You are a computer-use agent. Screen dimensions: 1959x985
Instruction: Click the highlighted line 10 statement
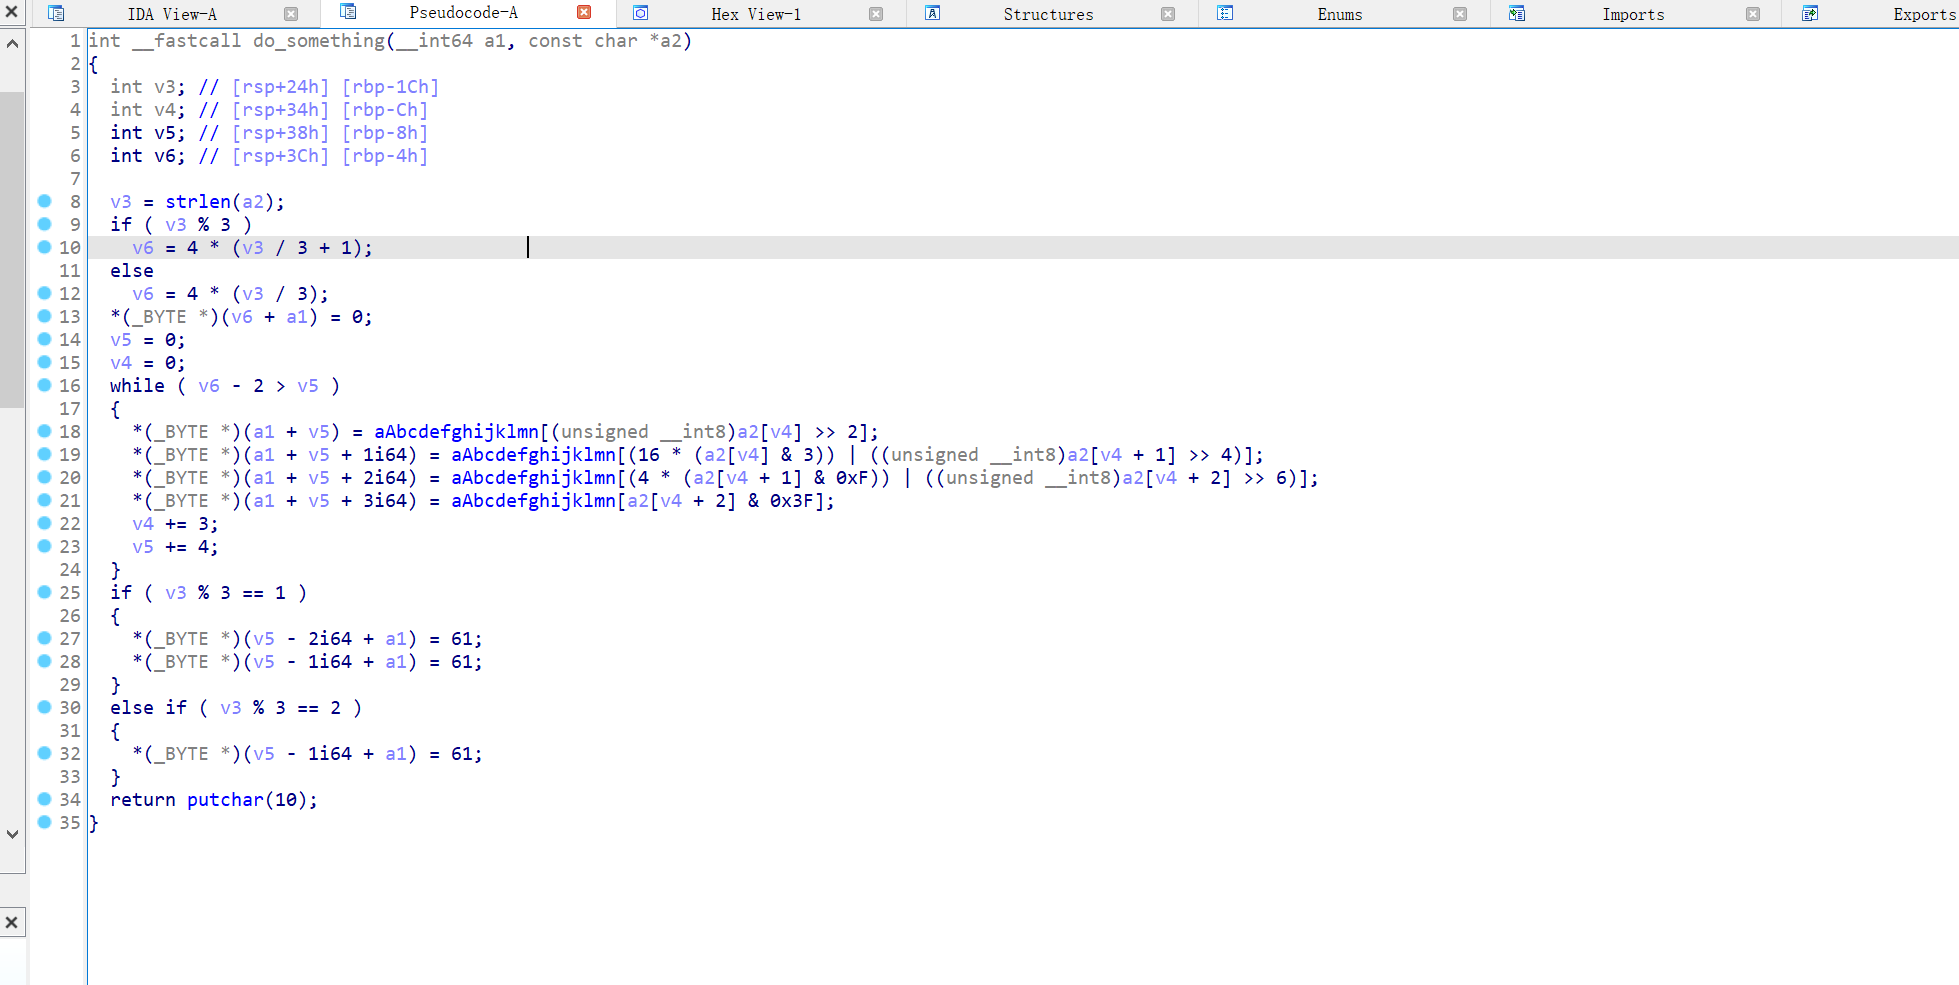click(x=255, y=247)
